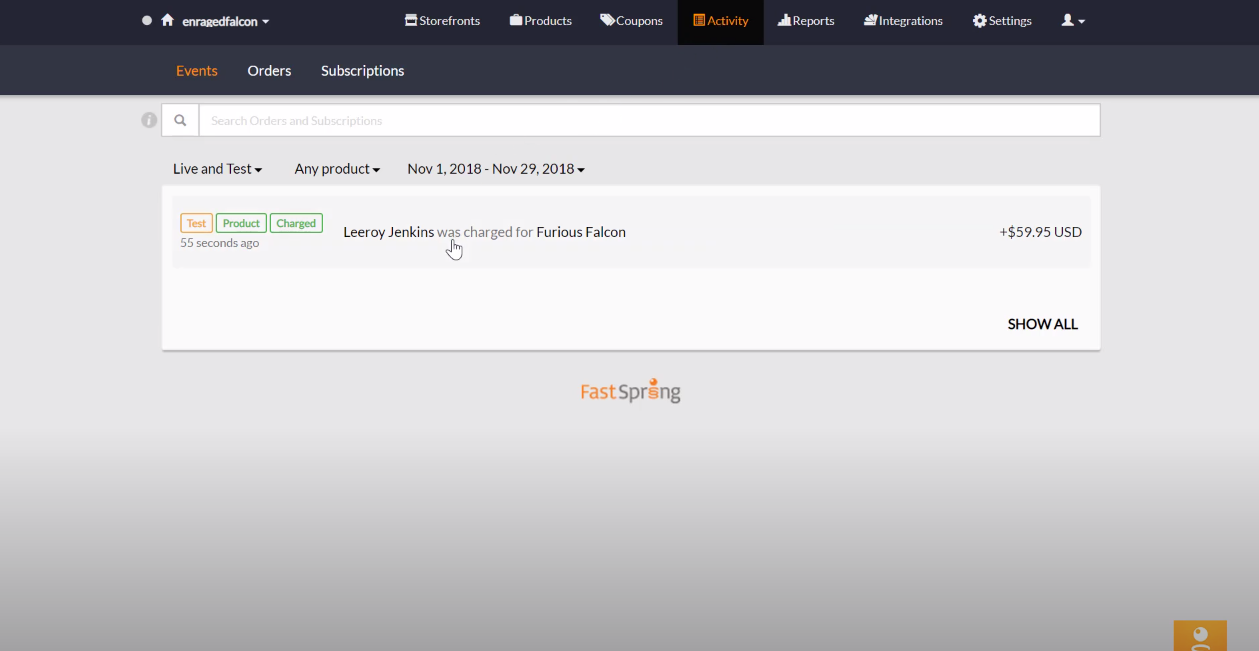This screenshot has height=651, width=1259.
Task: Open the Leeroy Jenkins customer link
Action: pyautogui.click(x=389, y=232)
